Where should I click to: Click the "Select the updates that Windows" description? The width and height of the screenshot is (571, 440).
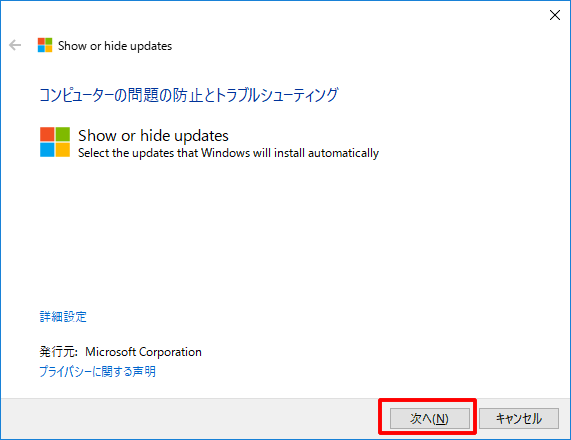pos(228,153)
